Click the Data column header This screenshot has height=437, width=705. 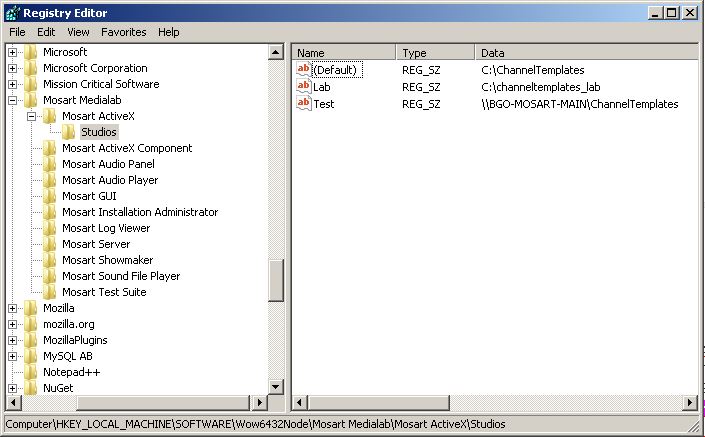pos(586,52)
